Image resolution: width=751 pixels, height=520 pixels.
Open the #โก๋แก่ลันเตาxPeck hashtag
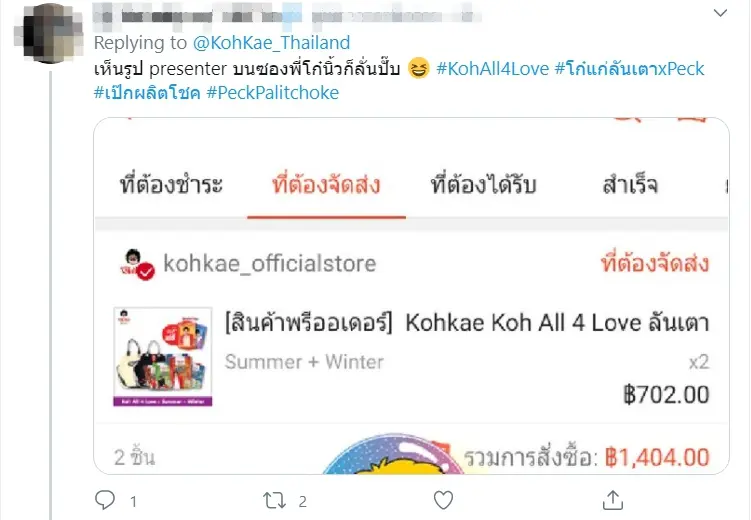(x=629, y=68)
